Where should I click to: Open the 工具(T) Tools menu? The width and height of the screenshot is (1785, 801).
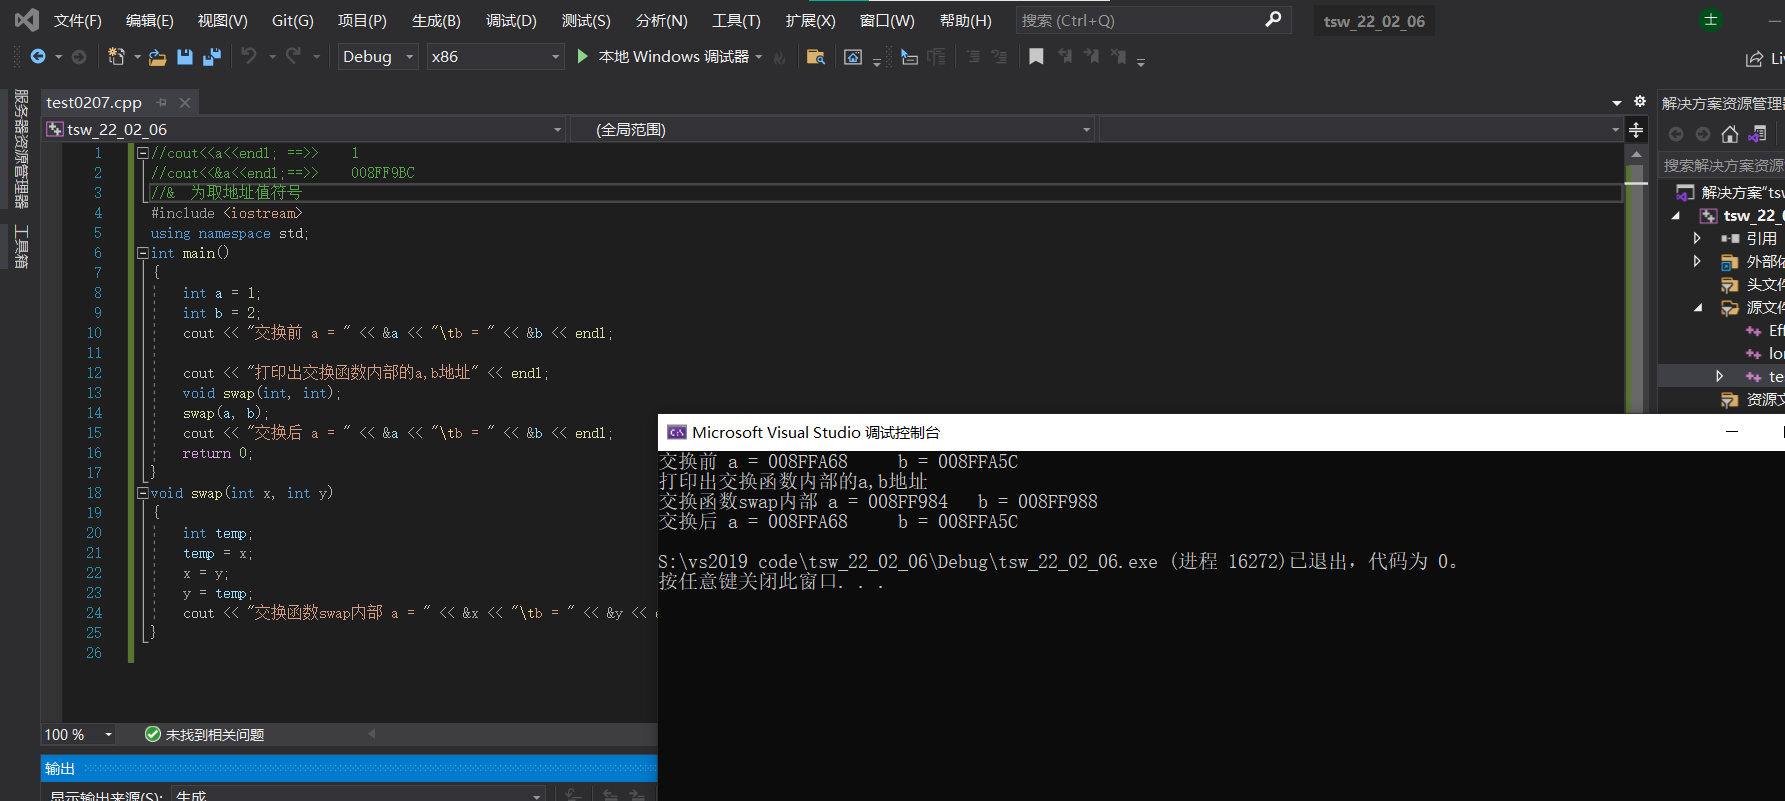(x=736, y=20)
